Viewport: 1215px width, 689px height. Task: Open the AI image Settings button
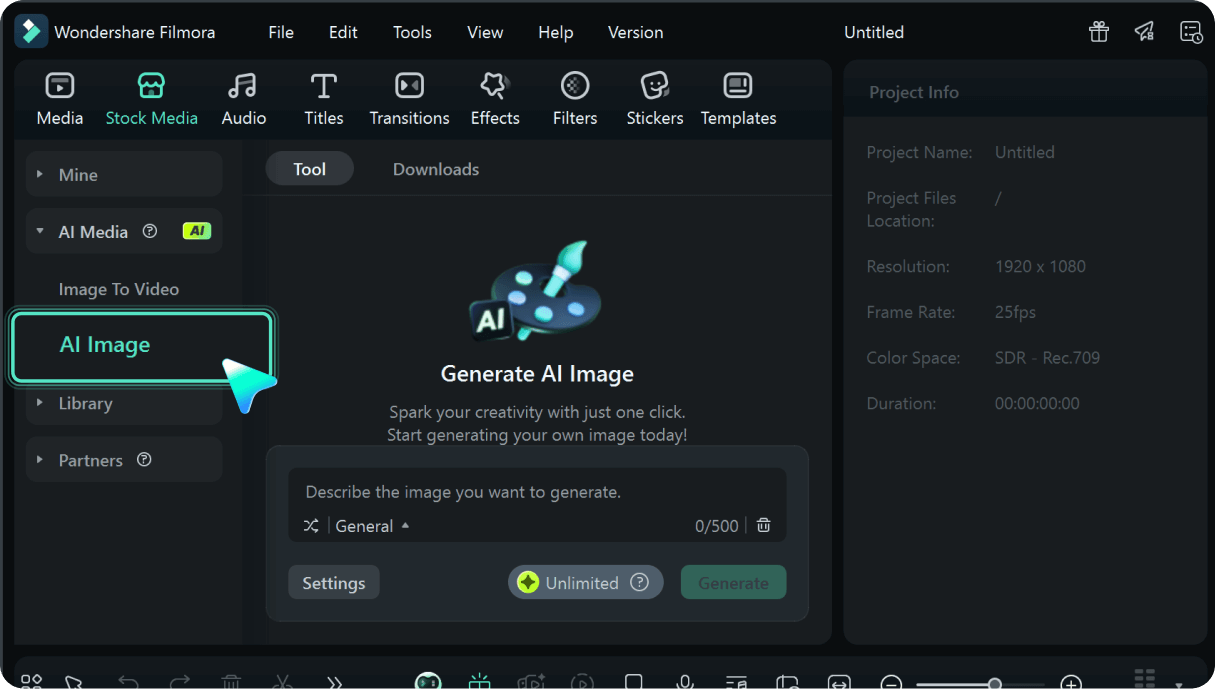tap(334, 583)
